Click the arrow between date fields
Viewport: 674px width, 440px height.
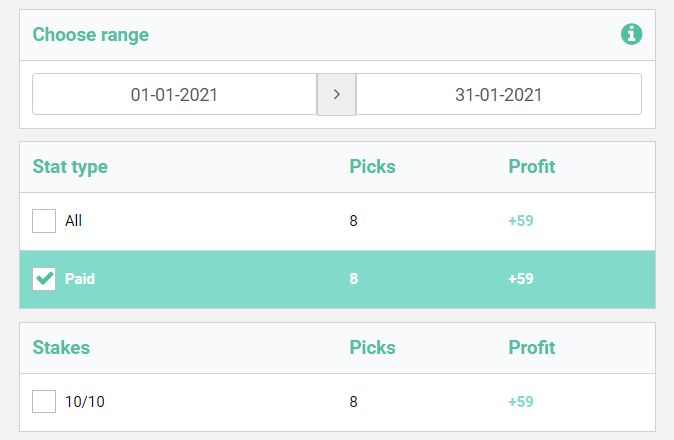[x=337, y=95]
